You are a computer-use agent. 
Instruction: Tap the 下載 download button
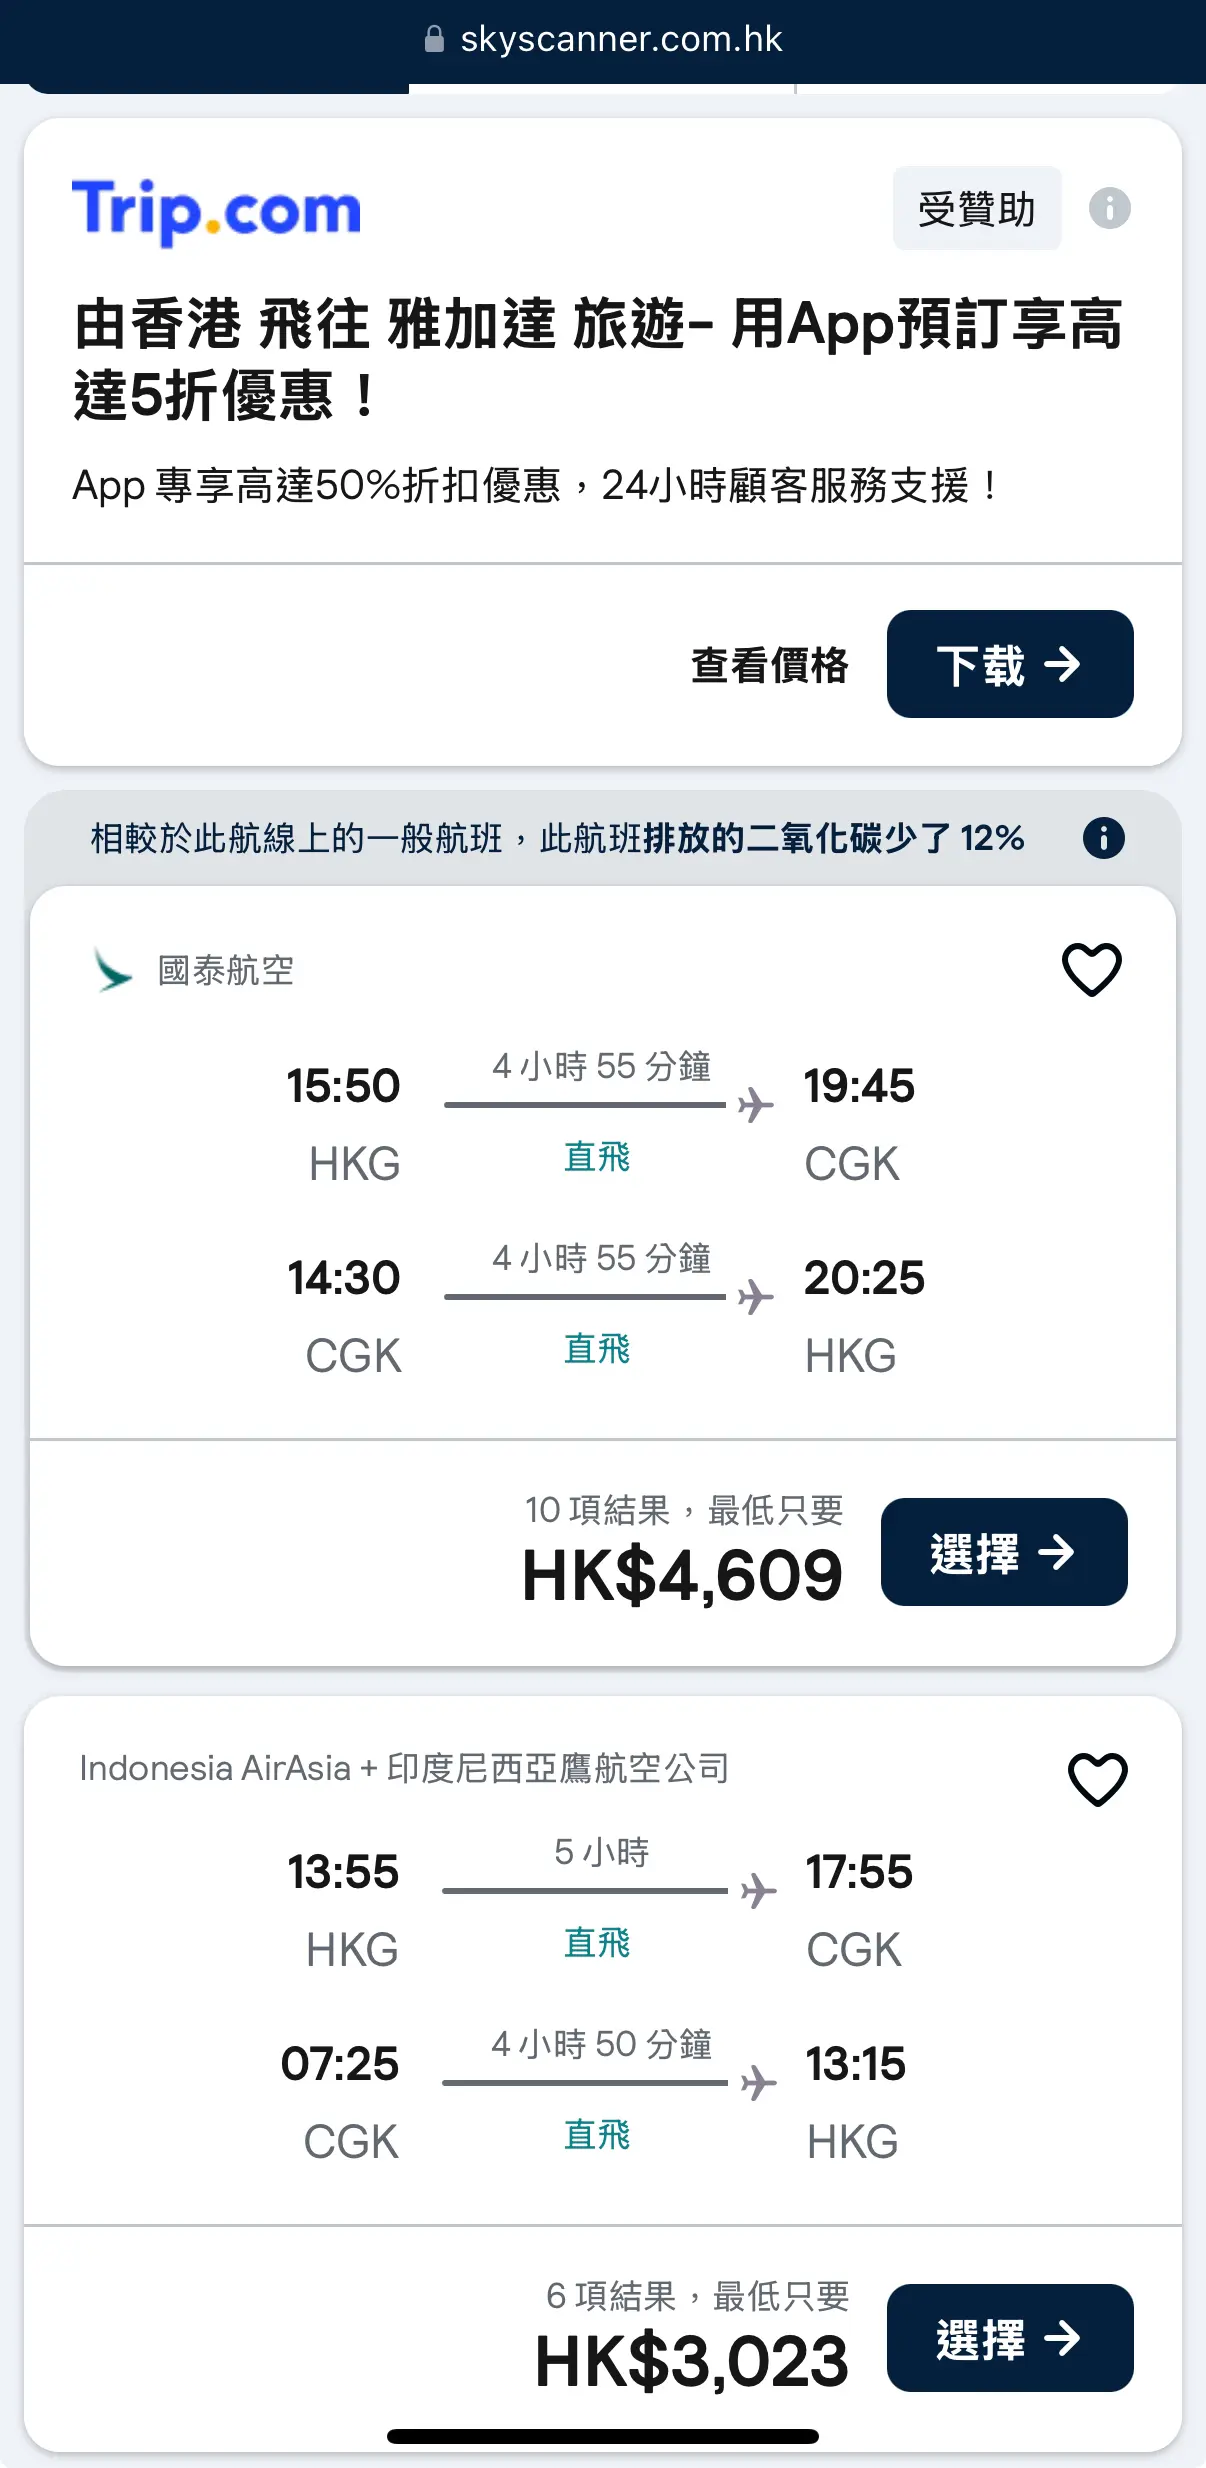pyautogui.click(x=1010, y=664)
